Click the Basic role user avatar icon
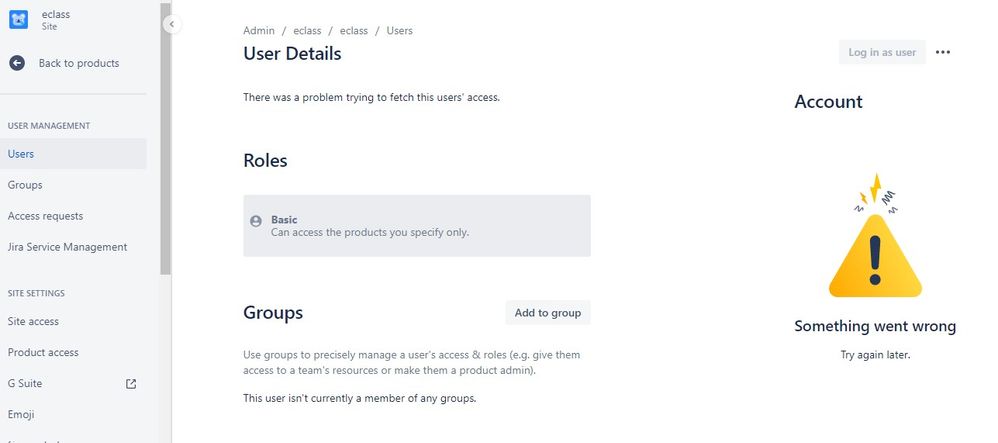 tap(256, 221)
